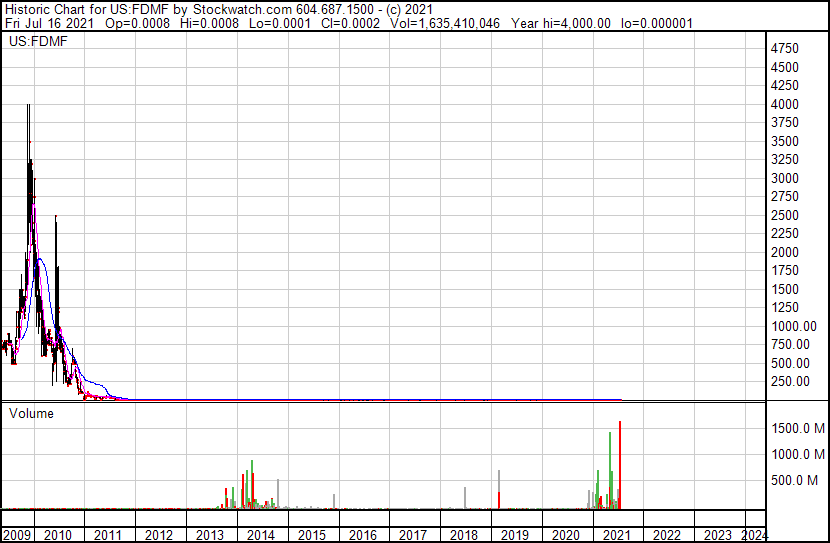The height and width of the screenshot is (543, 830).
Task: Click the 1250 price axis label
Action: (x=785, y=307)
